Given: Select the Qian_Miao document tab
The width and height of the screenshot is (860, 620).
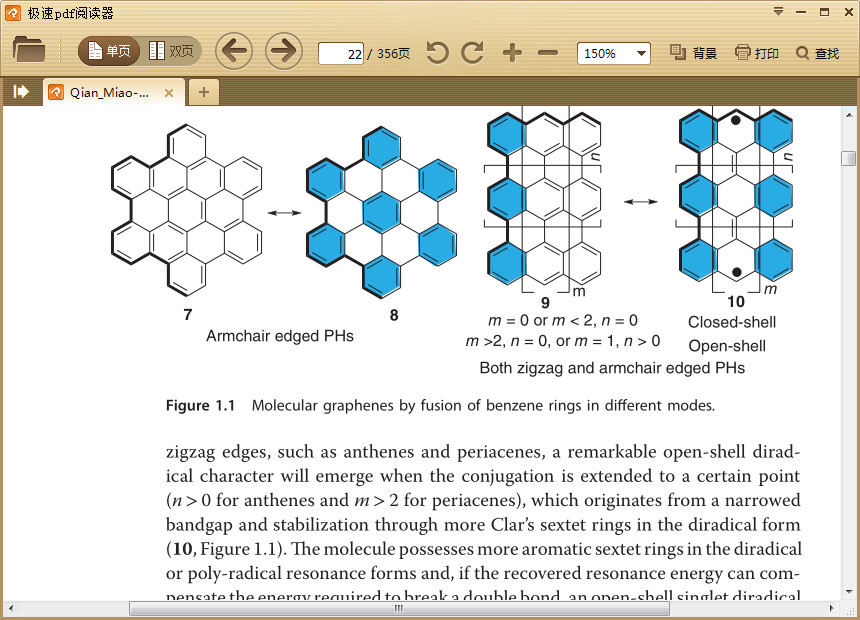Looking at the screenshot, I should point(110,92).
